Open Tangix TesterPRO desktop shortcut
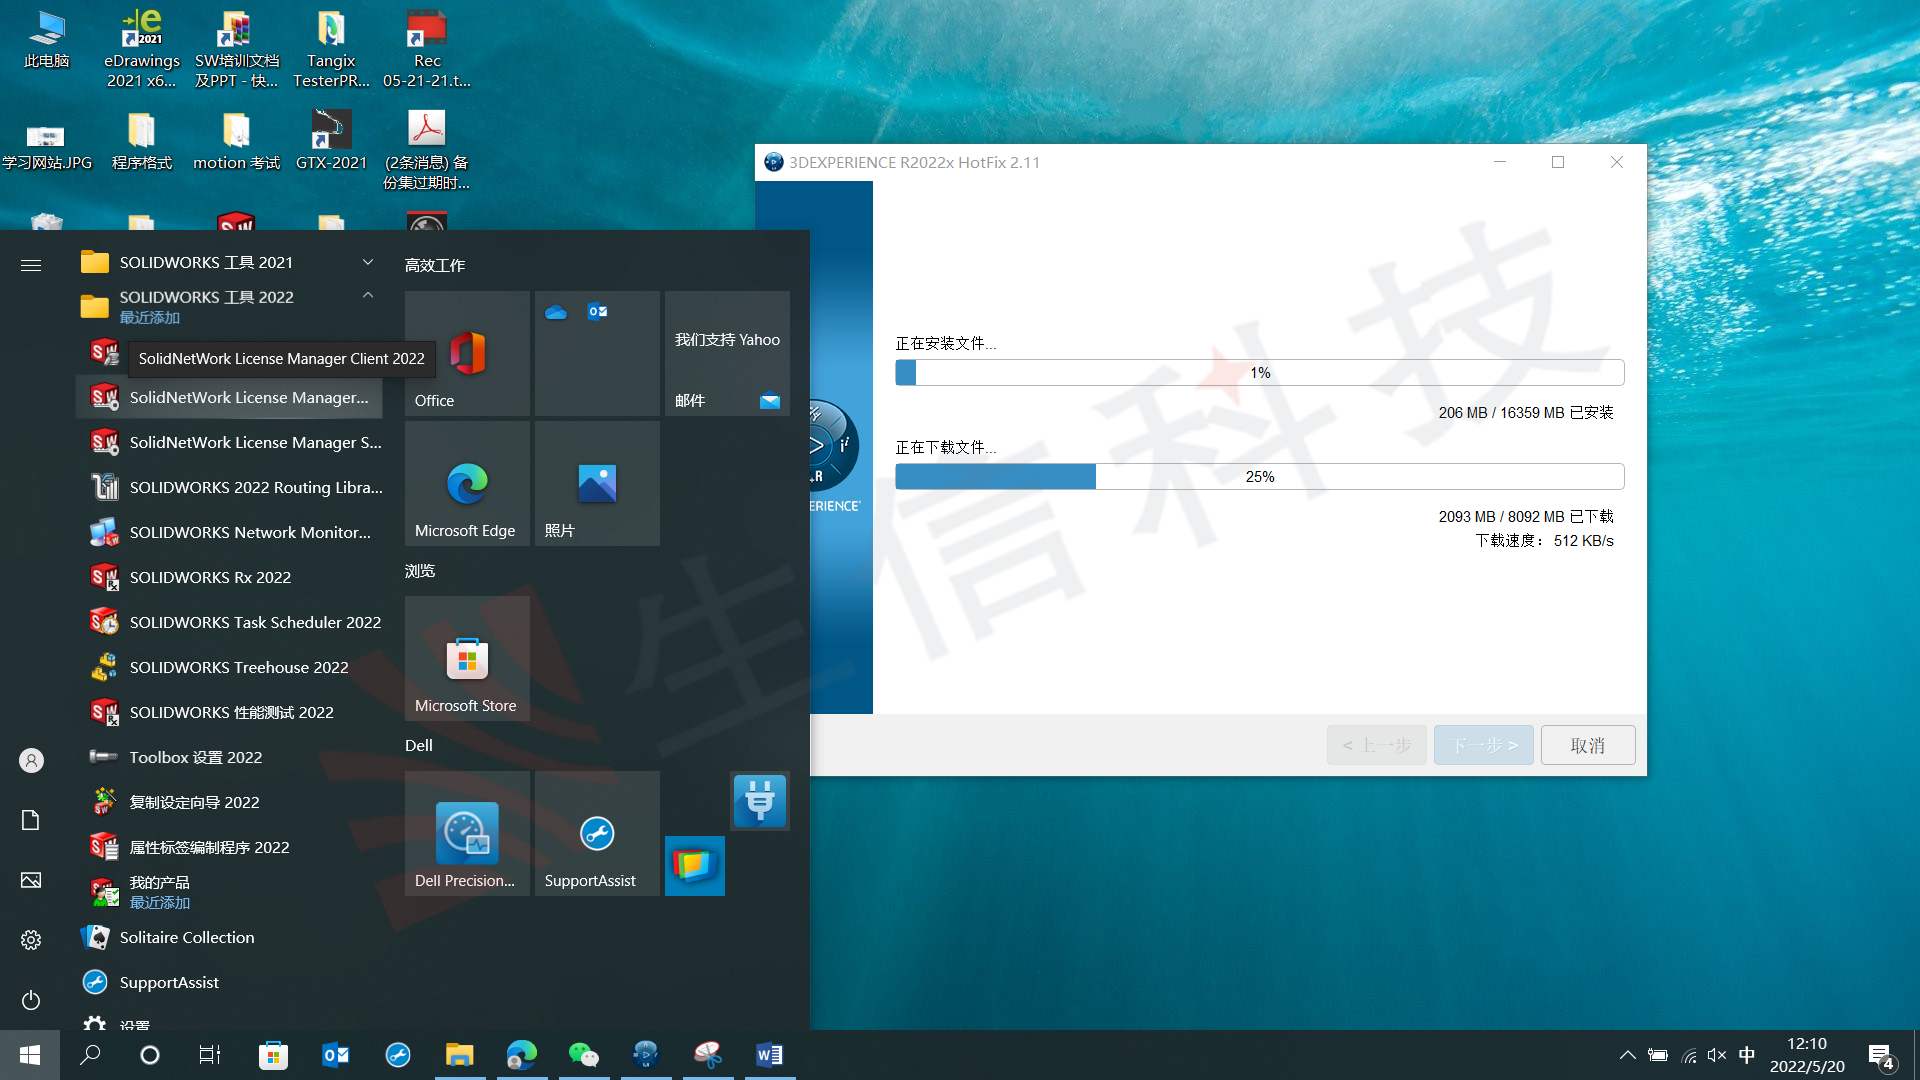The height and width of the screenshot is (1080, 1920). coord(331,48)
